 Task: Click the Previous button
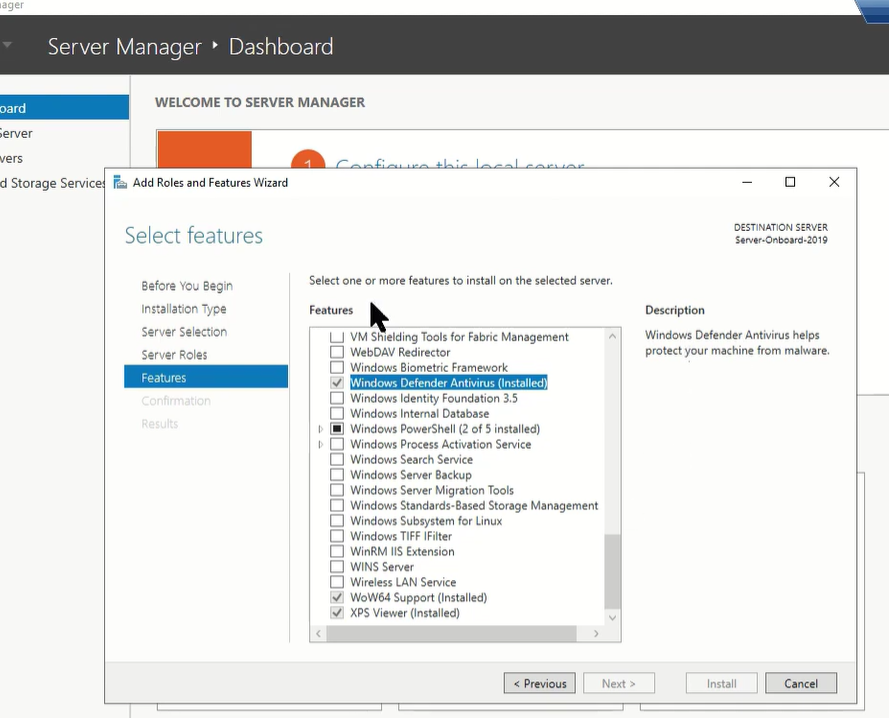tap(539, 683)
